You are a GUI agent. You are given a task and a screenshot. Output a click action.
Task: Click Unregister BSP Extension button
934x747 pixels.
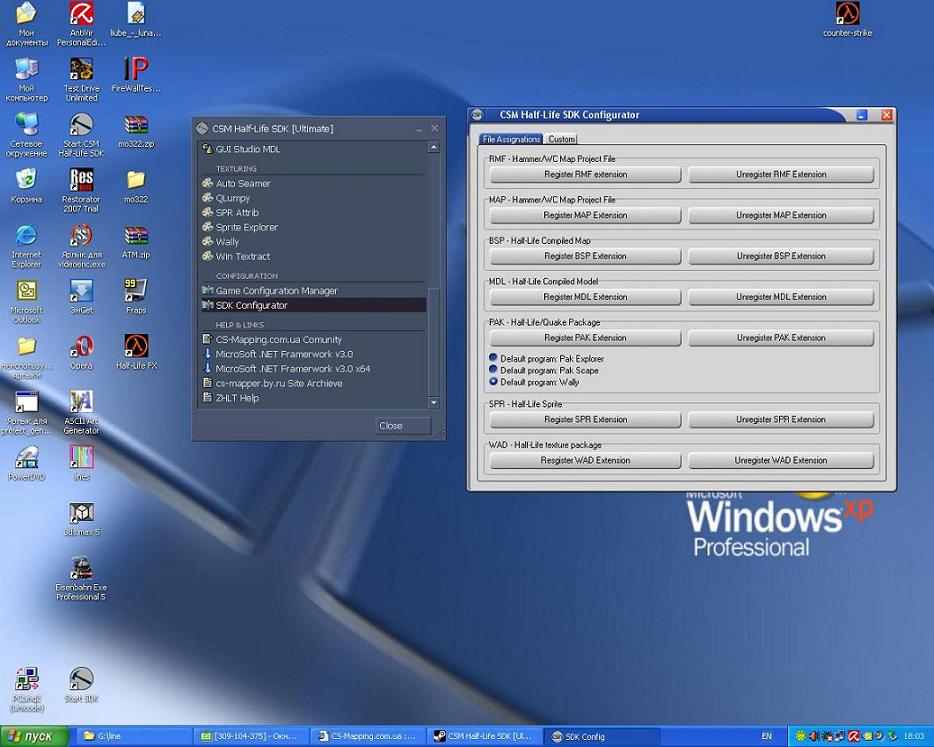(781, 256)
